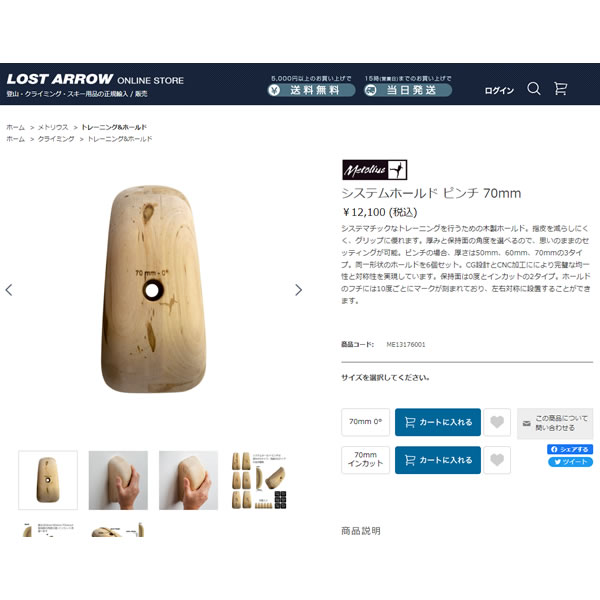Go to the Lost Arrow Online Store logo
Viewport: 600px width, 600px height.
click(95, 84)
